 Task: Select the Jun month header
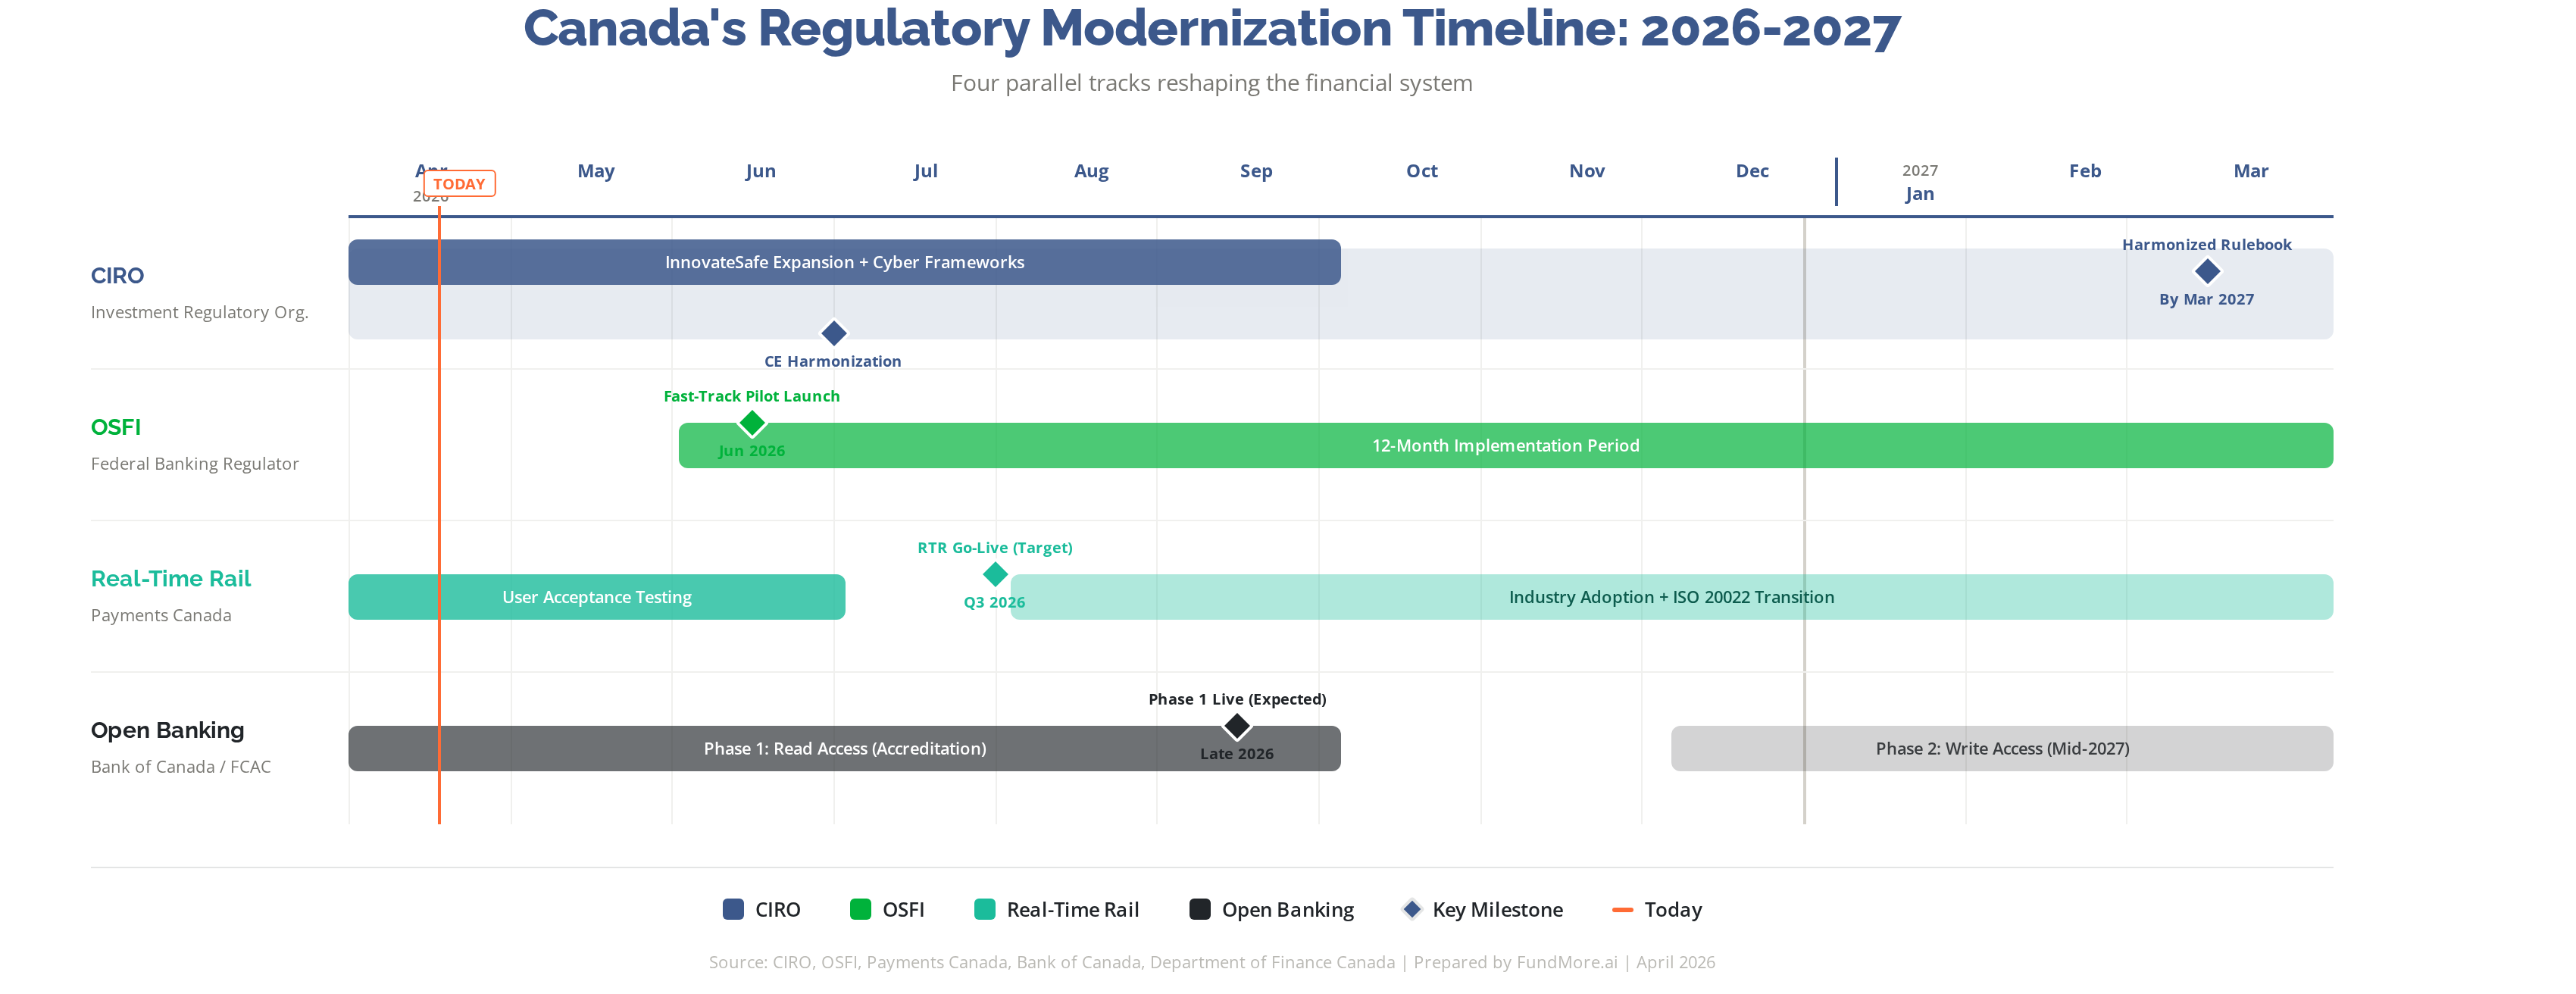click(x=761, y=171)
